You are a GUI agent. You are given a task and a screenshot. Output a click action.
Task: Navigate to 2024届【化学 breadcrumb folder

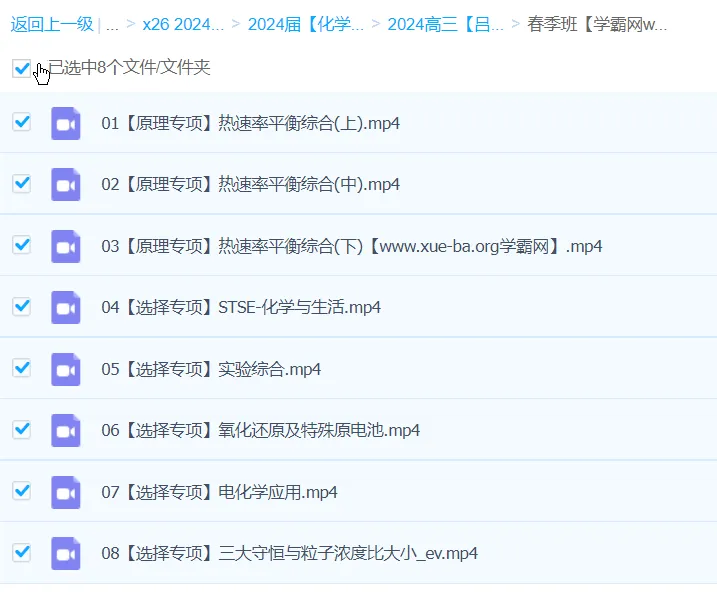click(305, 24)
